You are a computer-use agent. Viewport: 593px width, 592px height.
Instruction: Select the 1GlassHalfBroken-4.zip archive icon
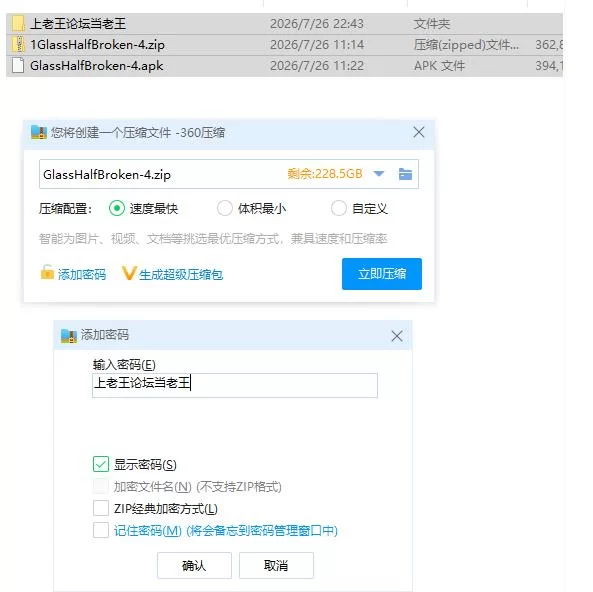click(x=18, y=44)
